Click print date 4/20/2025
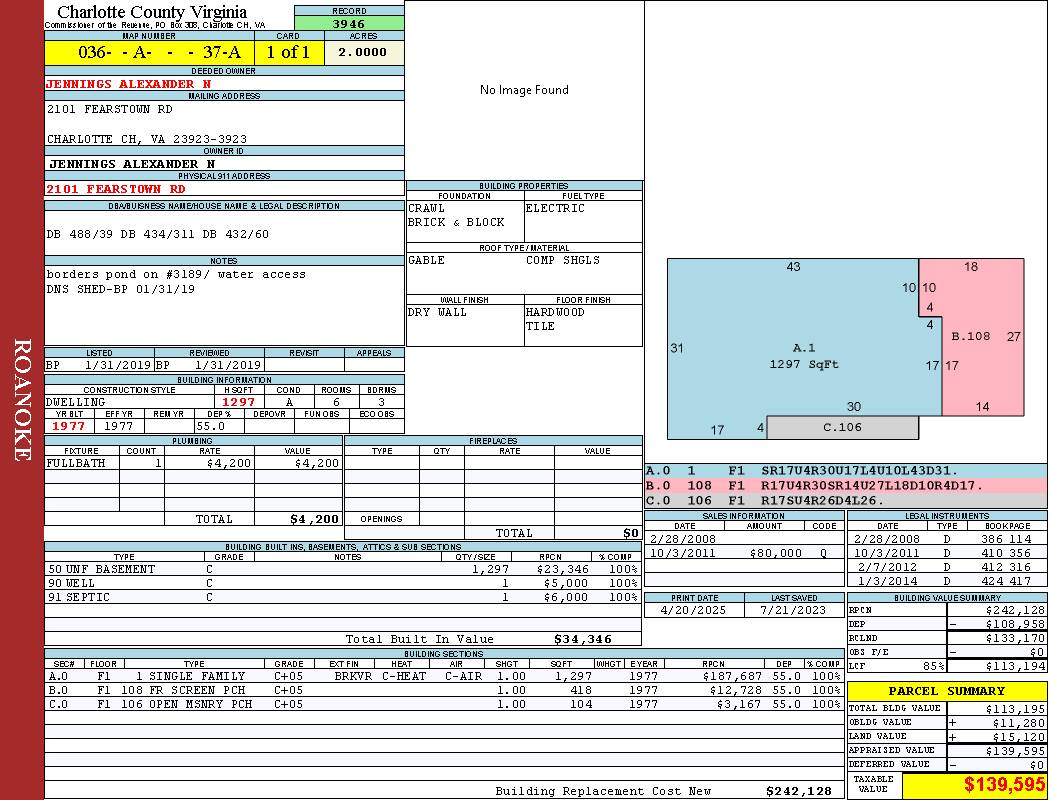The width and height of the screenshot is (1050, 800). (x=693, y=611)
